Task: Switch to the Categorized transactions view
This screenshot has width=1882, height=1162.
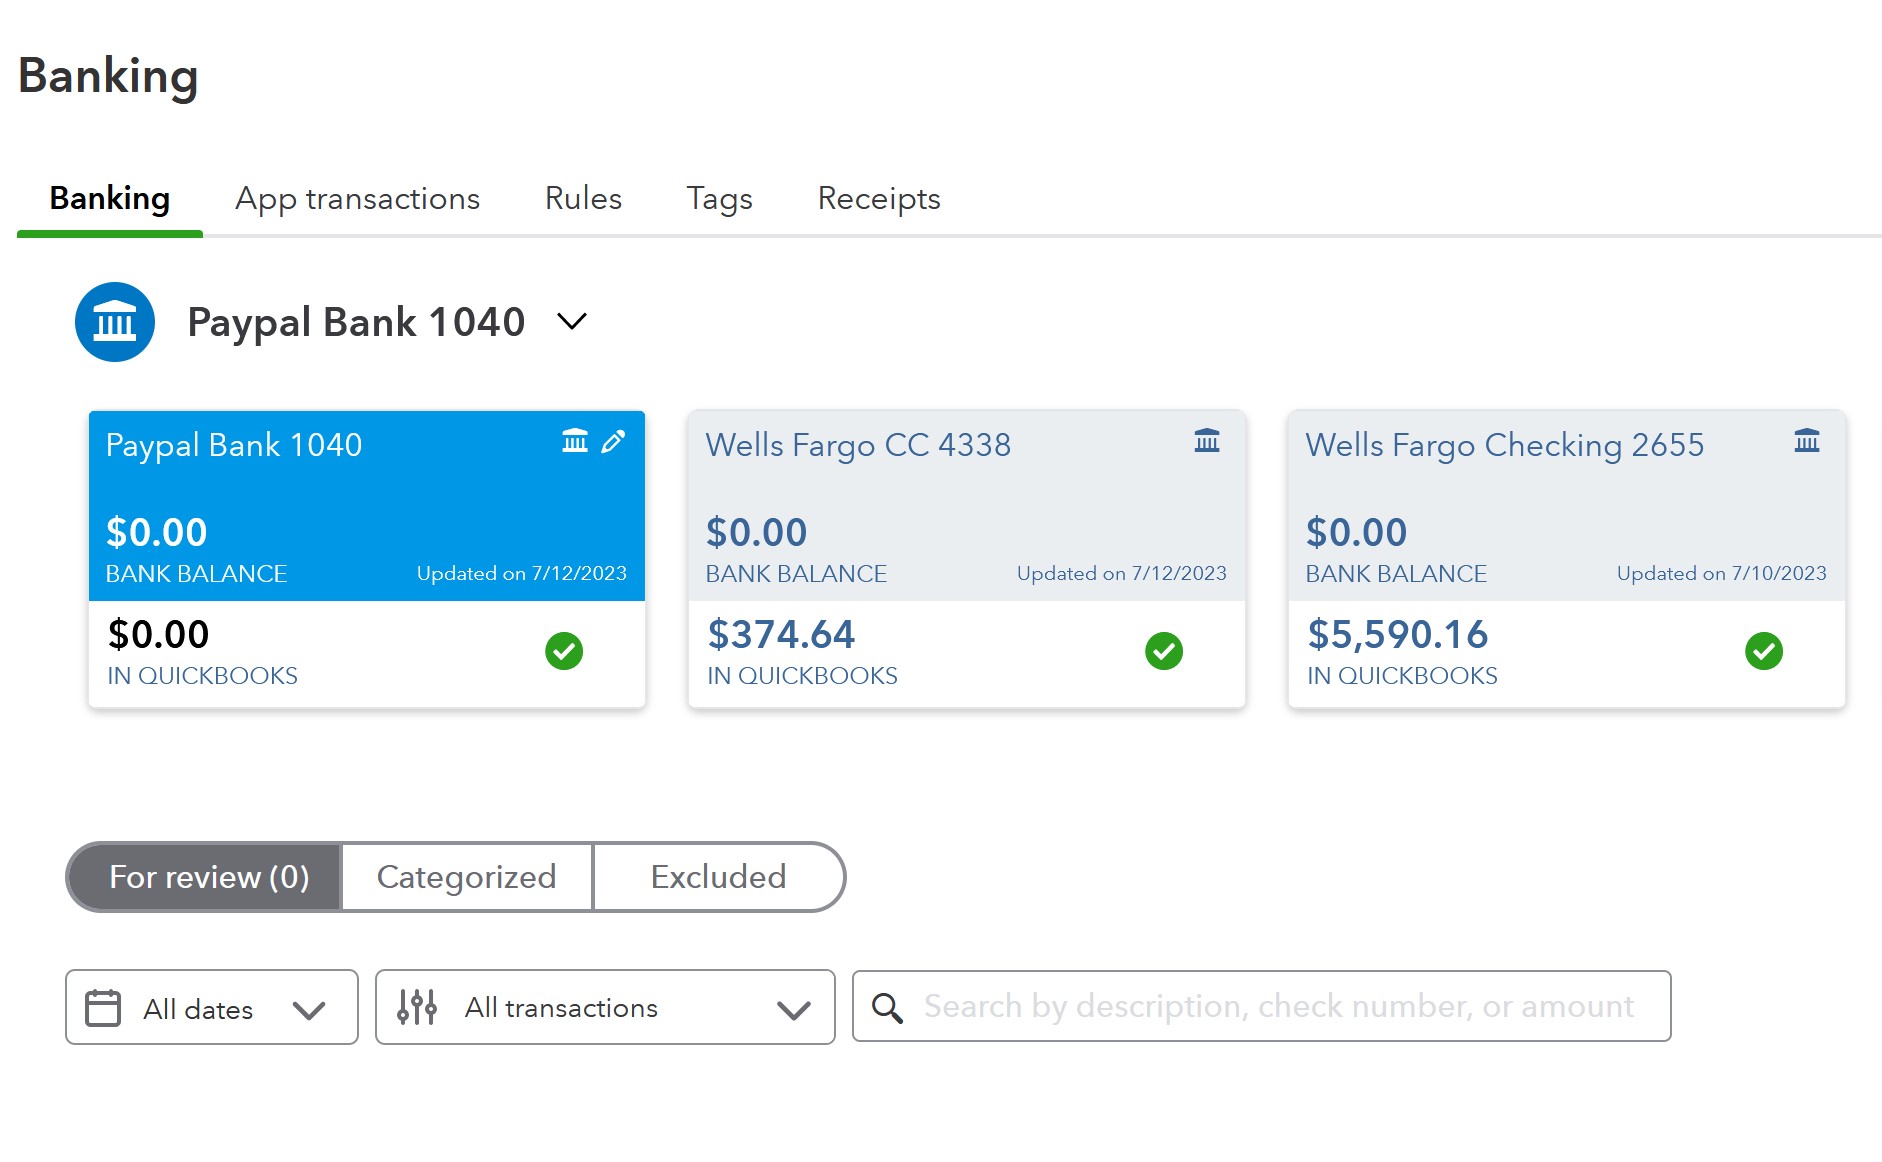Action: [x=466, y=877]
